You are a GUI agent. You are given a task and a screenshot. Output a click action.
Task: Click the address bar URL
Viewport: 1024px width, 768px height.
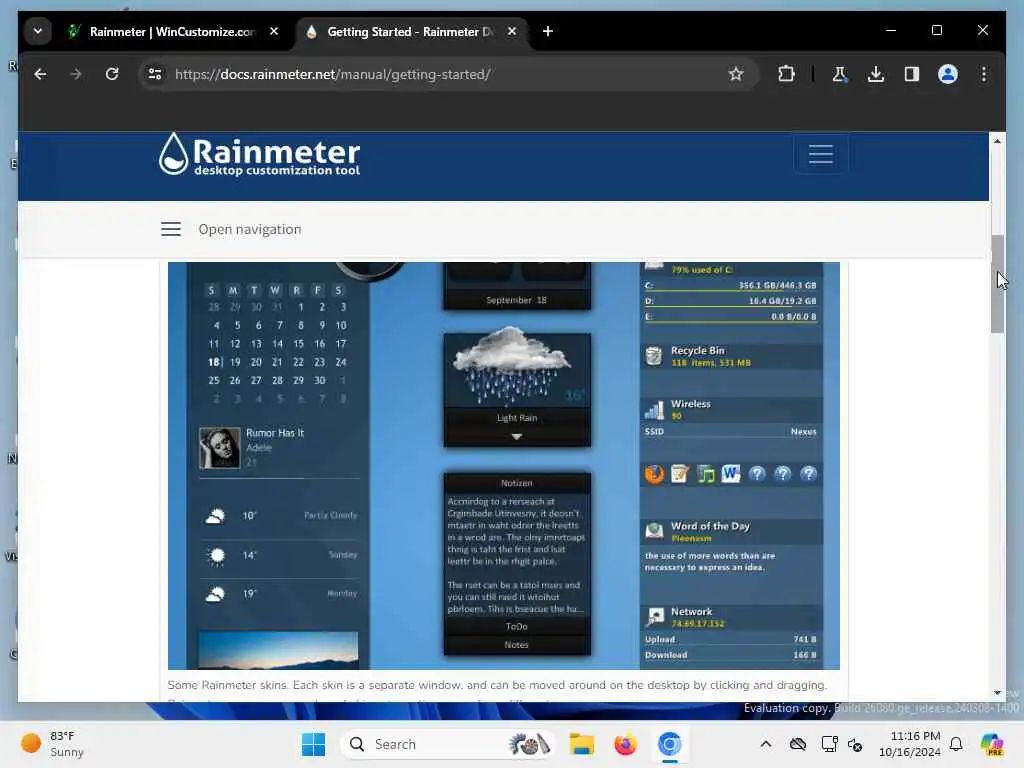[x=333, y=74]
